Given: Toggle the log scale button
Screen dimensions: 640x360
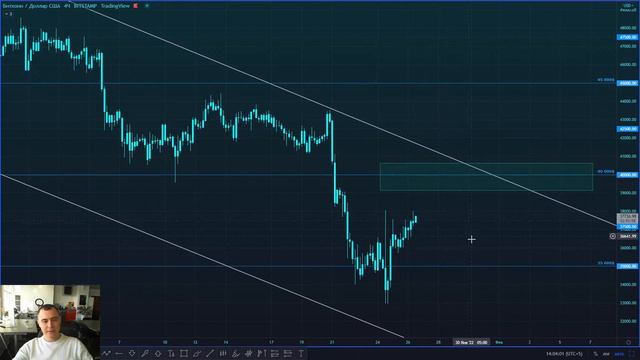Looking at the screenshot, I should coord(606,354).
